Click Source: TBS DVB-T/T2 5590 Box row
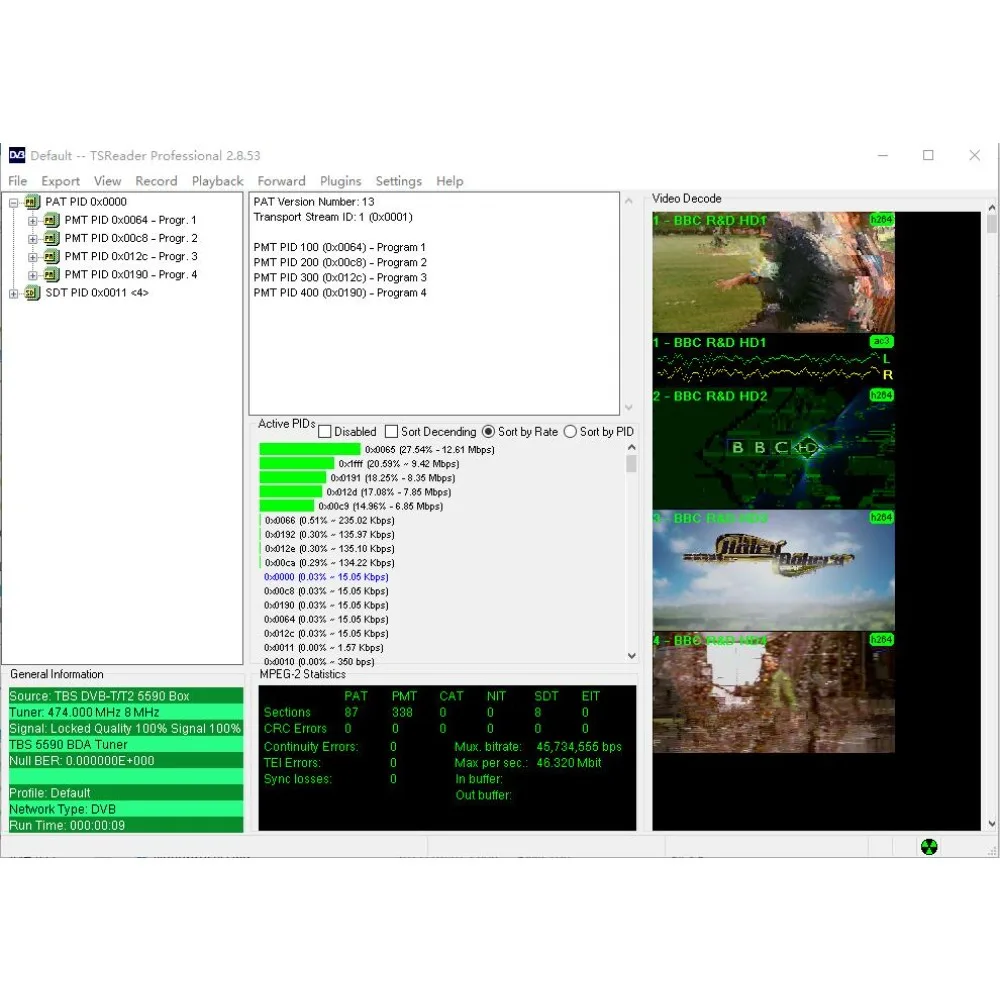The height and width of the screenshot is (1000, 1000). [x=126, y=696]
